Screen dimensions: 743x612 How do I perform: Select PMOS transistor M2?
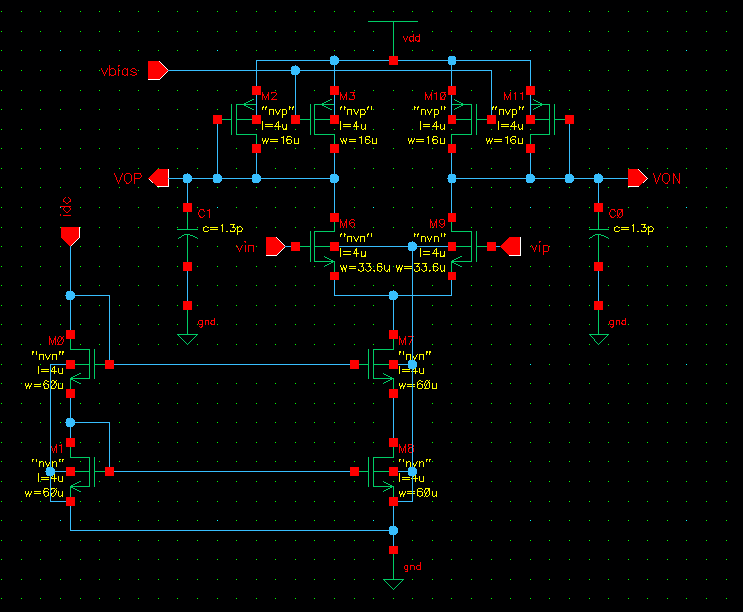(x=244, y=119)
